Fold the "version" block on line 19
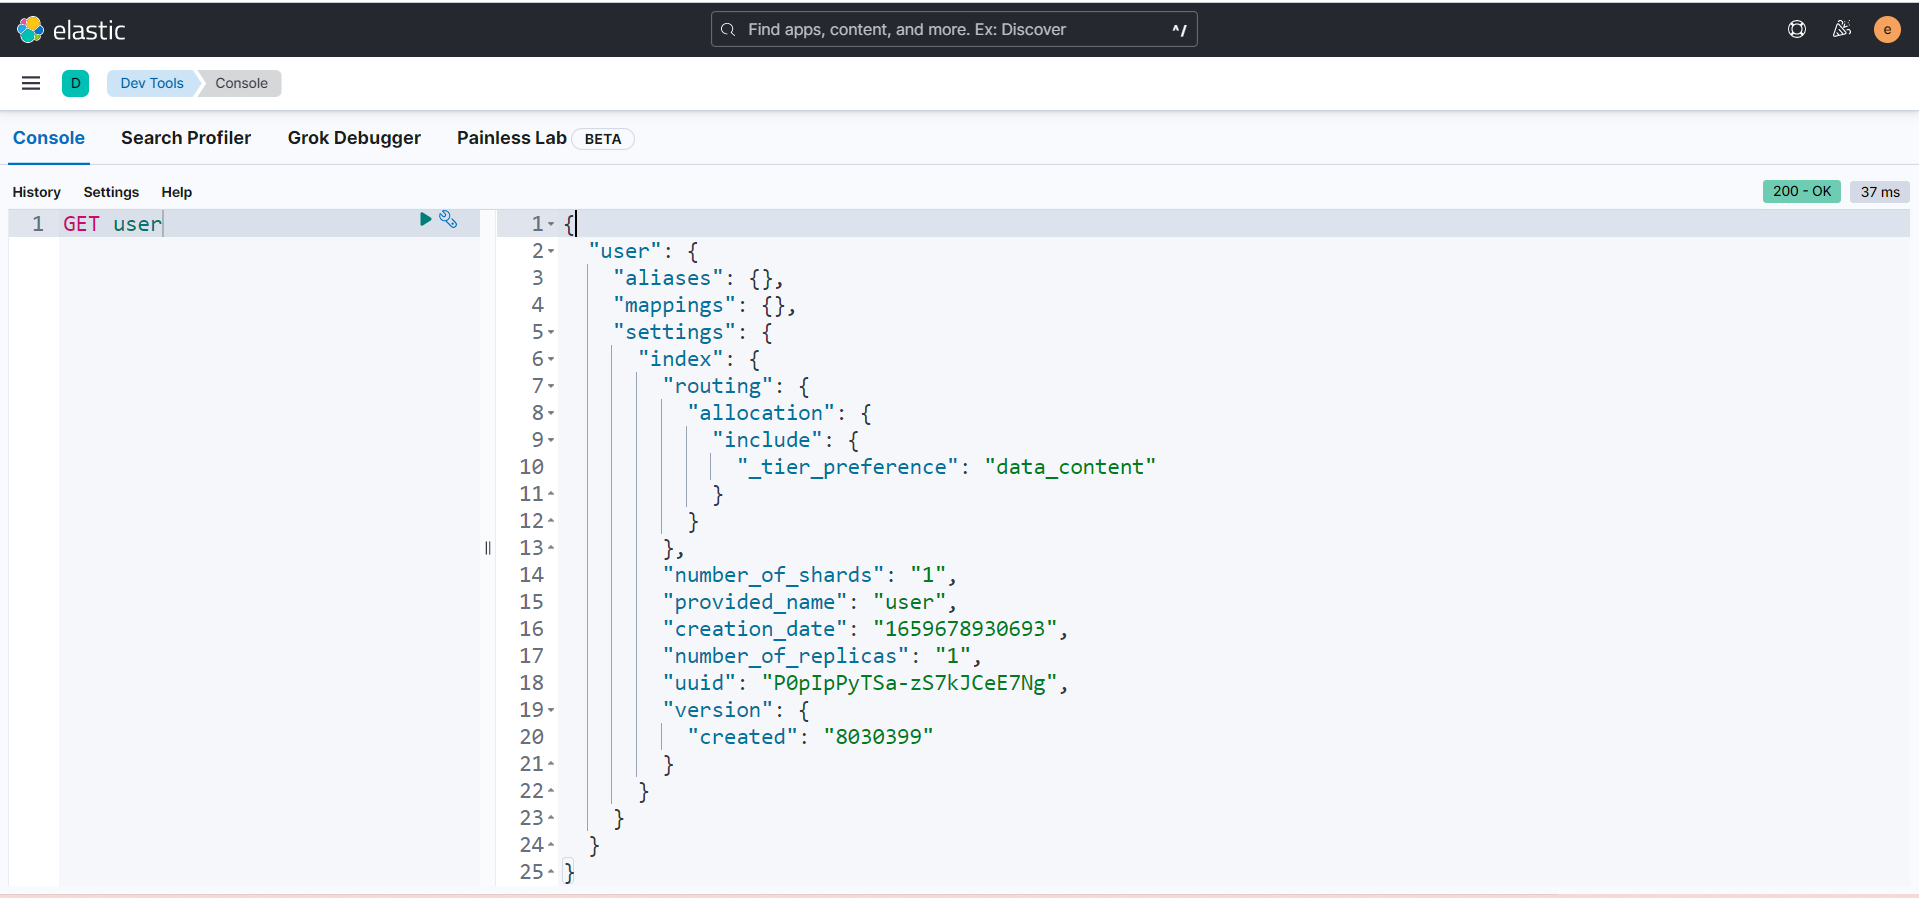1919x898 pixels. pyautogui.click(x=551, y=711)
